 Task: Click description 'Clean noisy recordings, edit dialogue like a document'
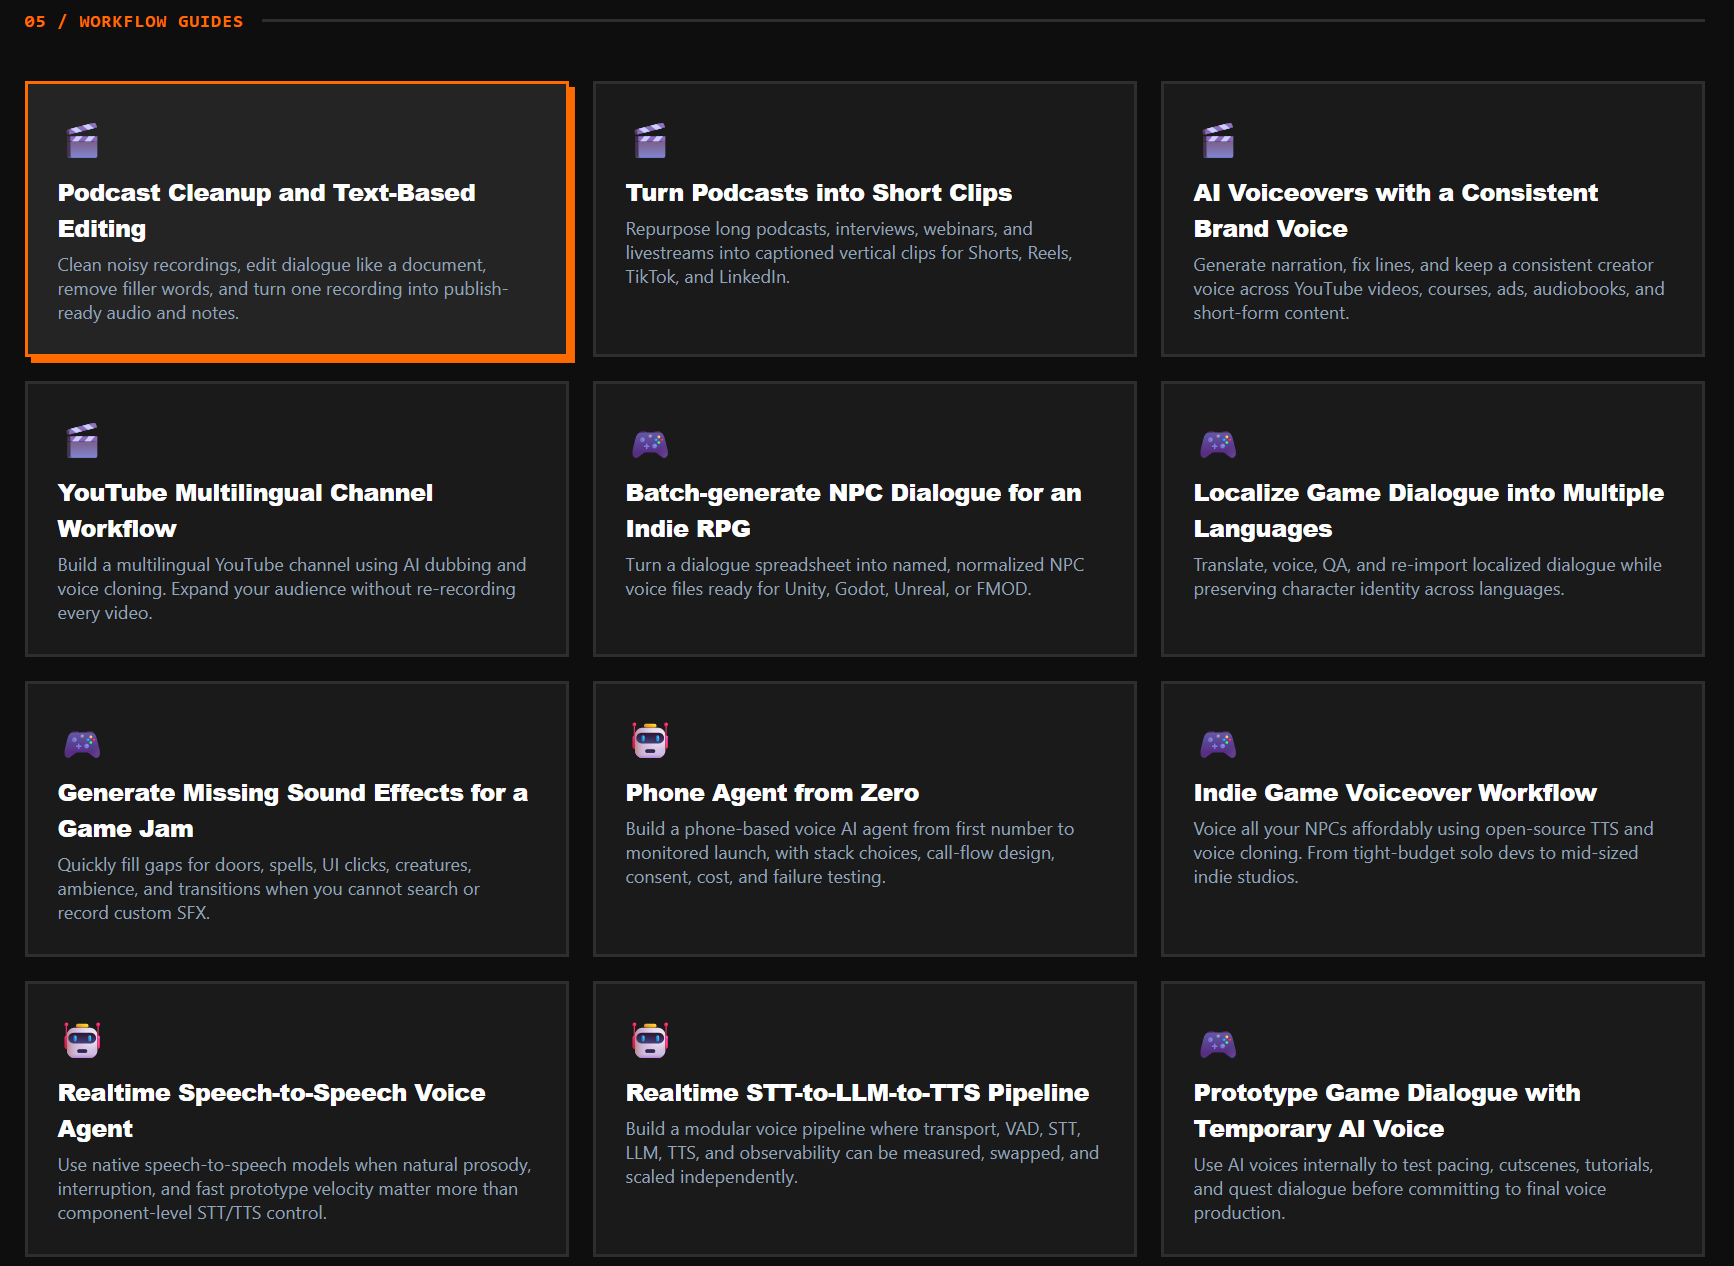coord(283,289)
